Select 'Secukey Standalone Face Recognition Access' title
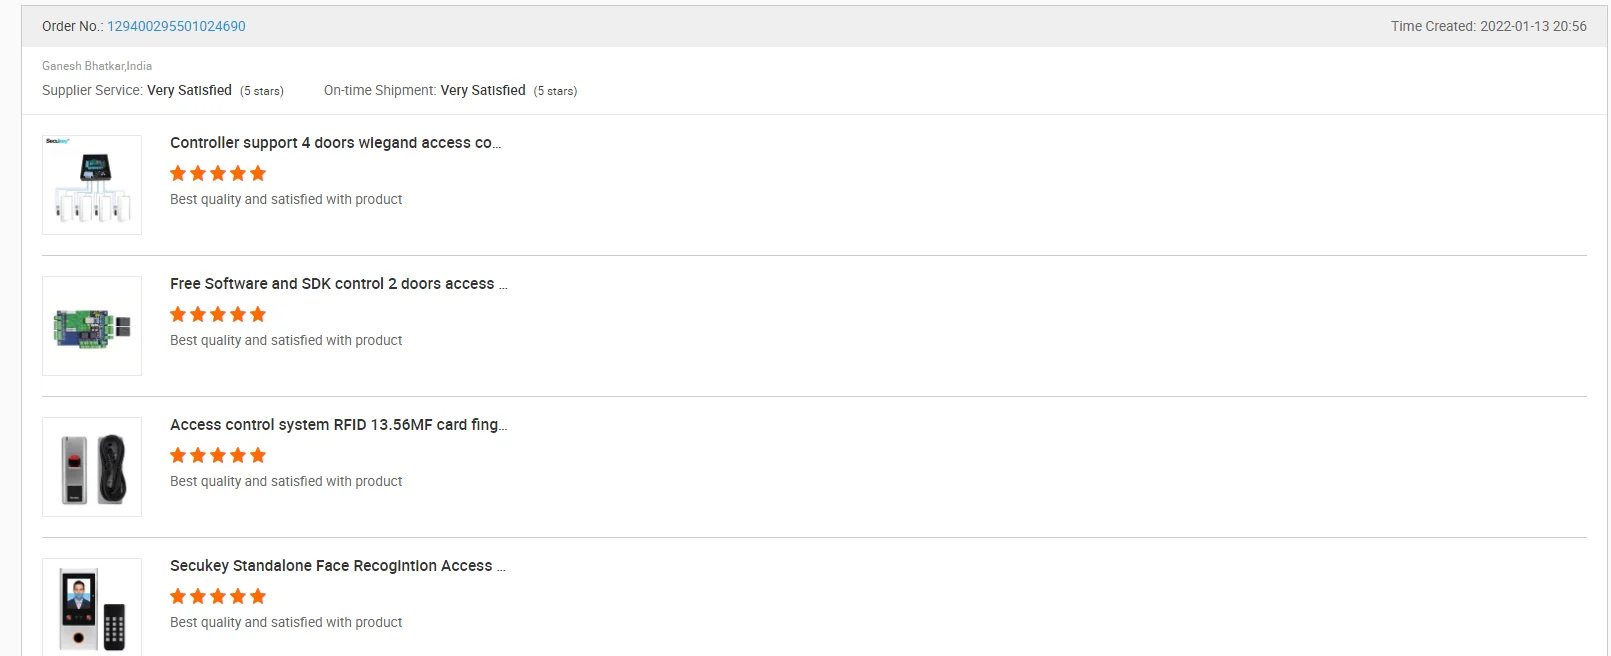Screen dimensions: 1611x656 pos(337,566)
